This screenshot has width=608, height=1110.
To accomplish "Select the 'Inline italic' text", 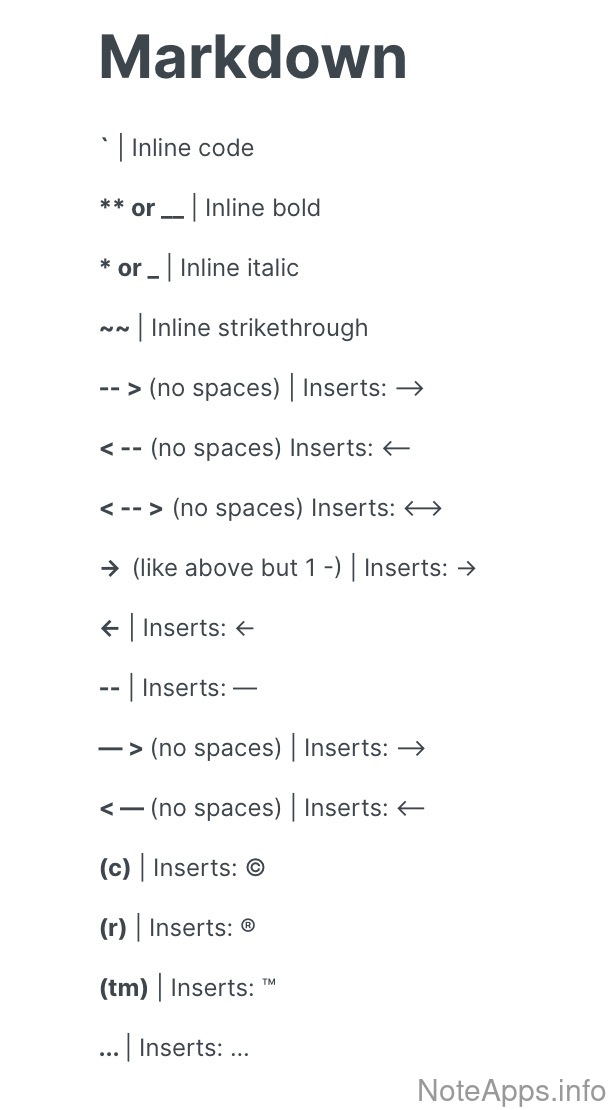I will [x=239, y=268].
